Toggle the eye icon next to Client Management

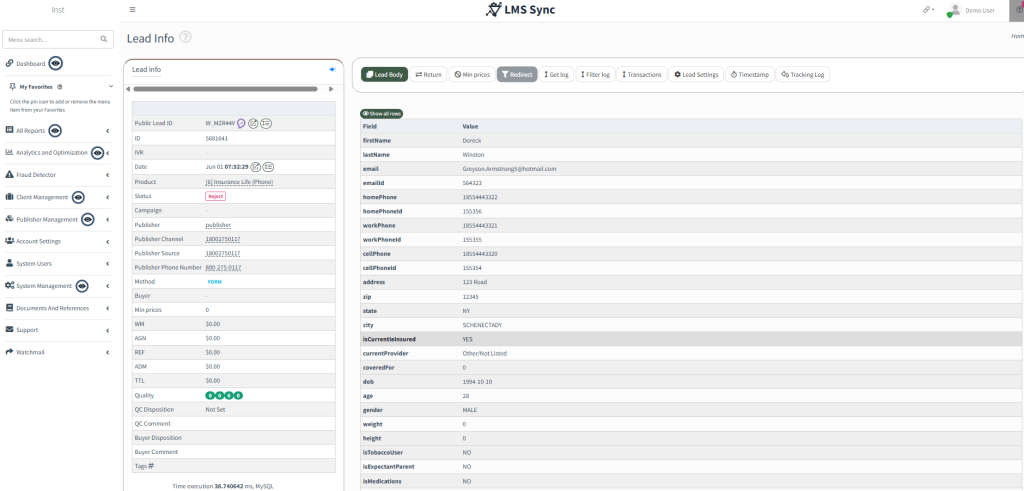pos(78,197)
